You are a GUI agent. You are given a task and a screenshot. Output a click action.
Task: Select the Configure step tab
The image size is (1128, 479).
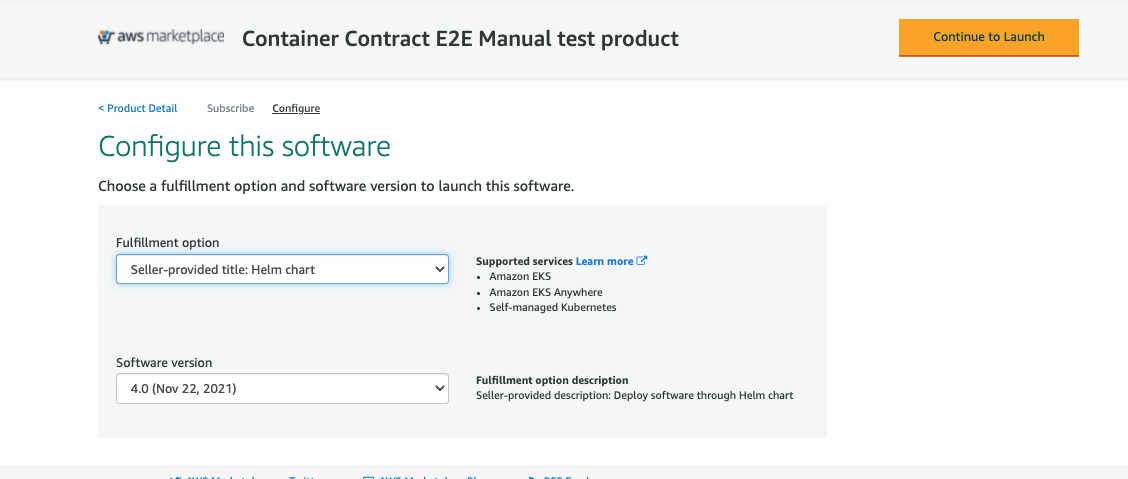296,108
